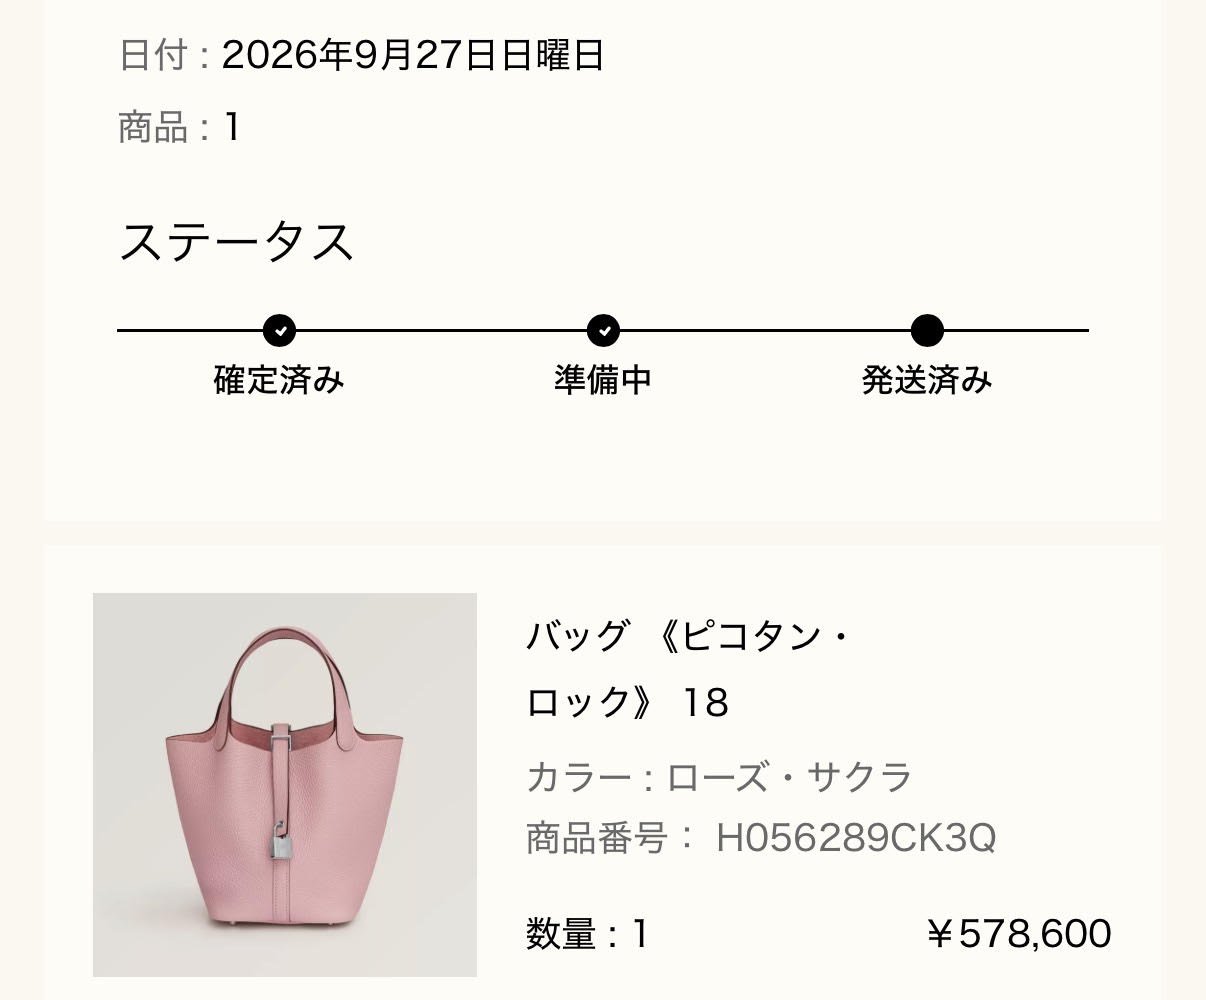
Task: Click the ローズ・サクラ color text
Action: click(790, 777)
